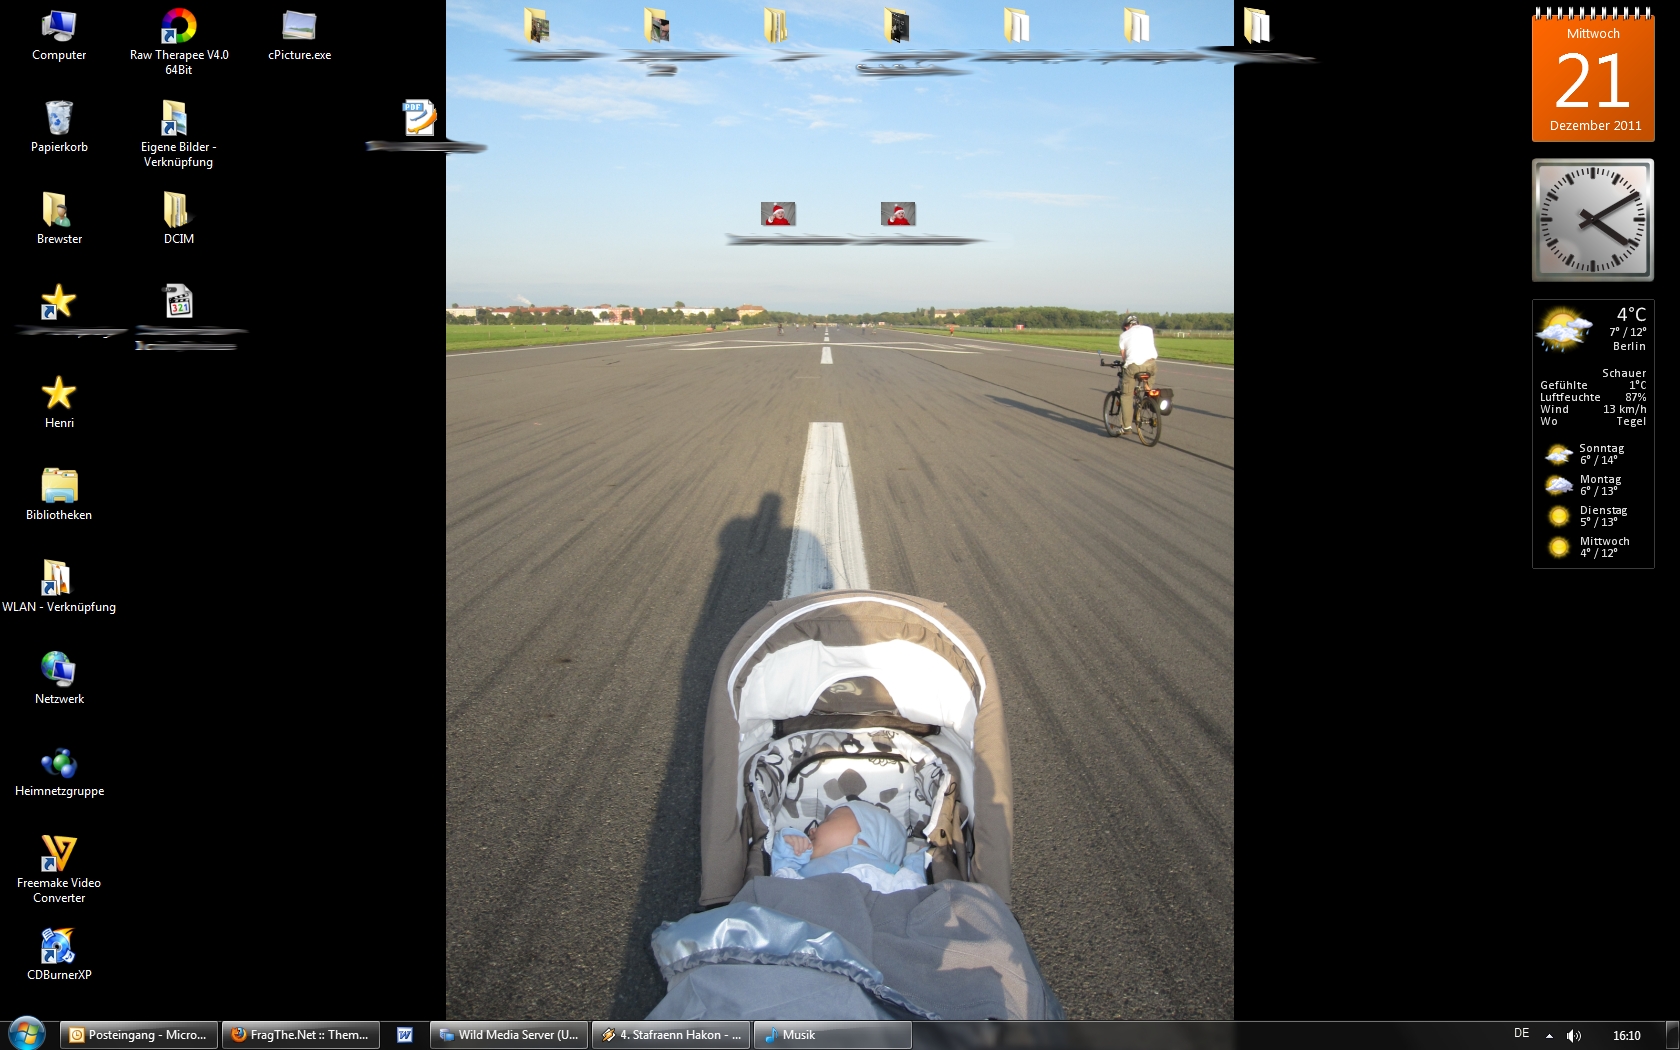Click the taskbar clock showing 16:10
The width and height of the screenshot is (1680, 1050).
(1626, 1036)
